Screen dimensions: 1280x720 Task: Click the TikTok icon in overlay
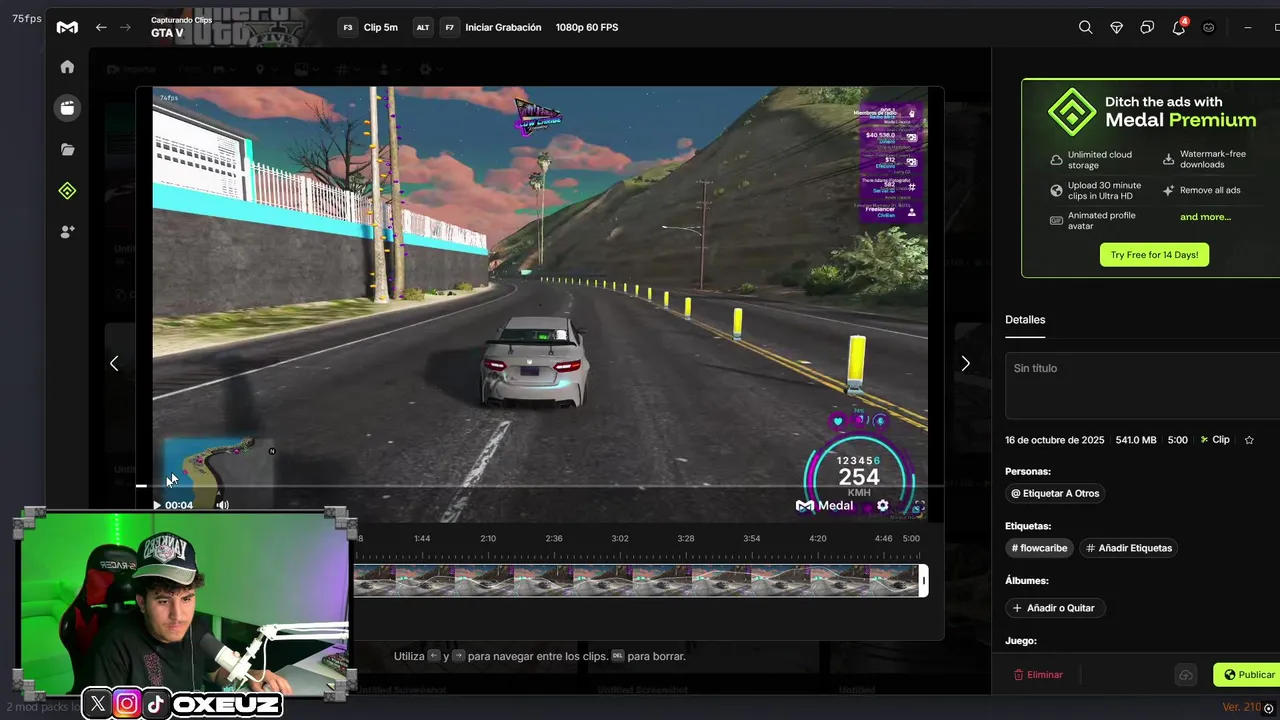click(155, 704)
